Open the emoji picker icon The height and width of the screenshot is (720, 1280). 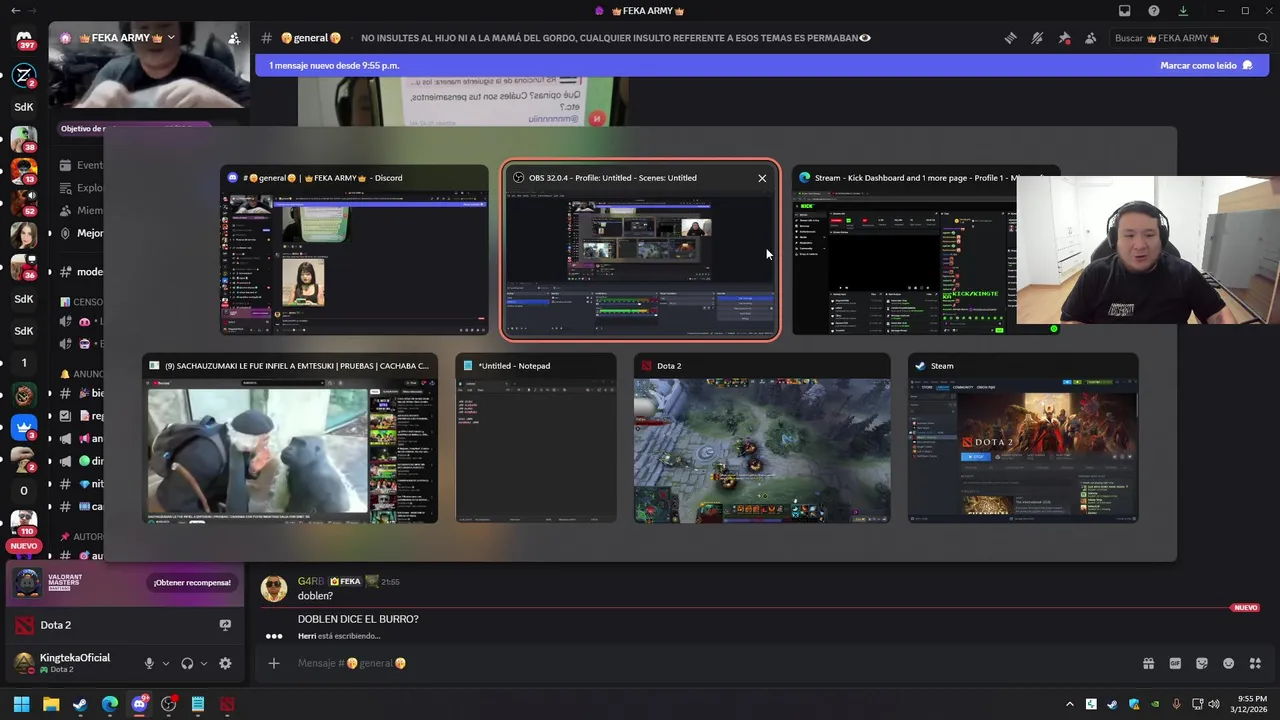click(1229, 663)
